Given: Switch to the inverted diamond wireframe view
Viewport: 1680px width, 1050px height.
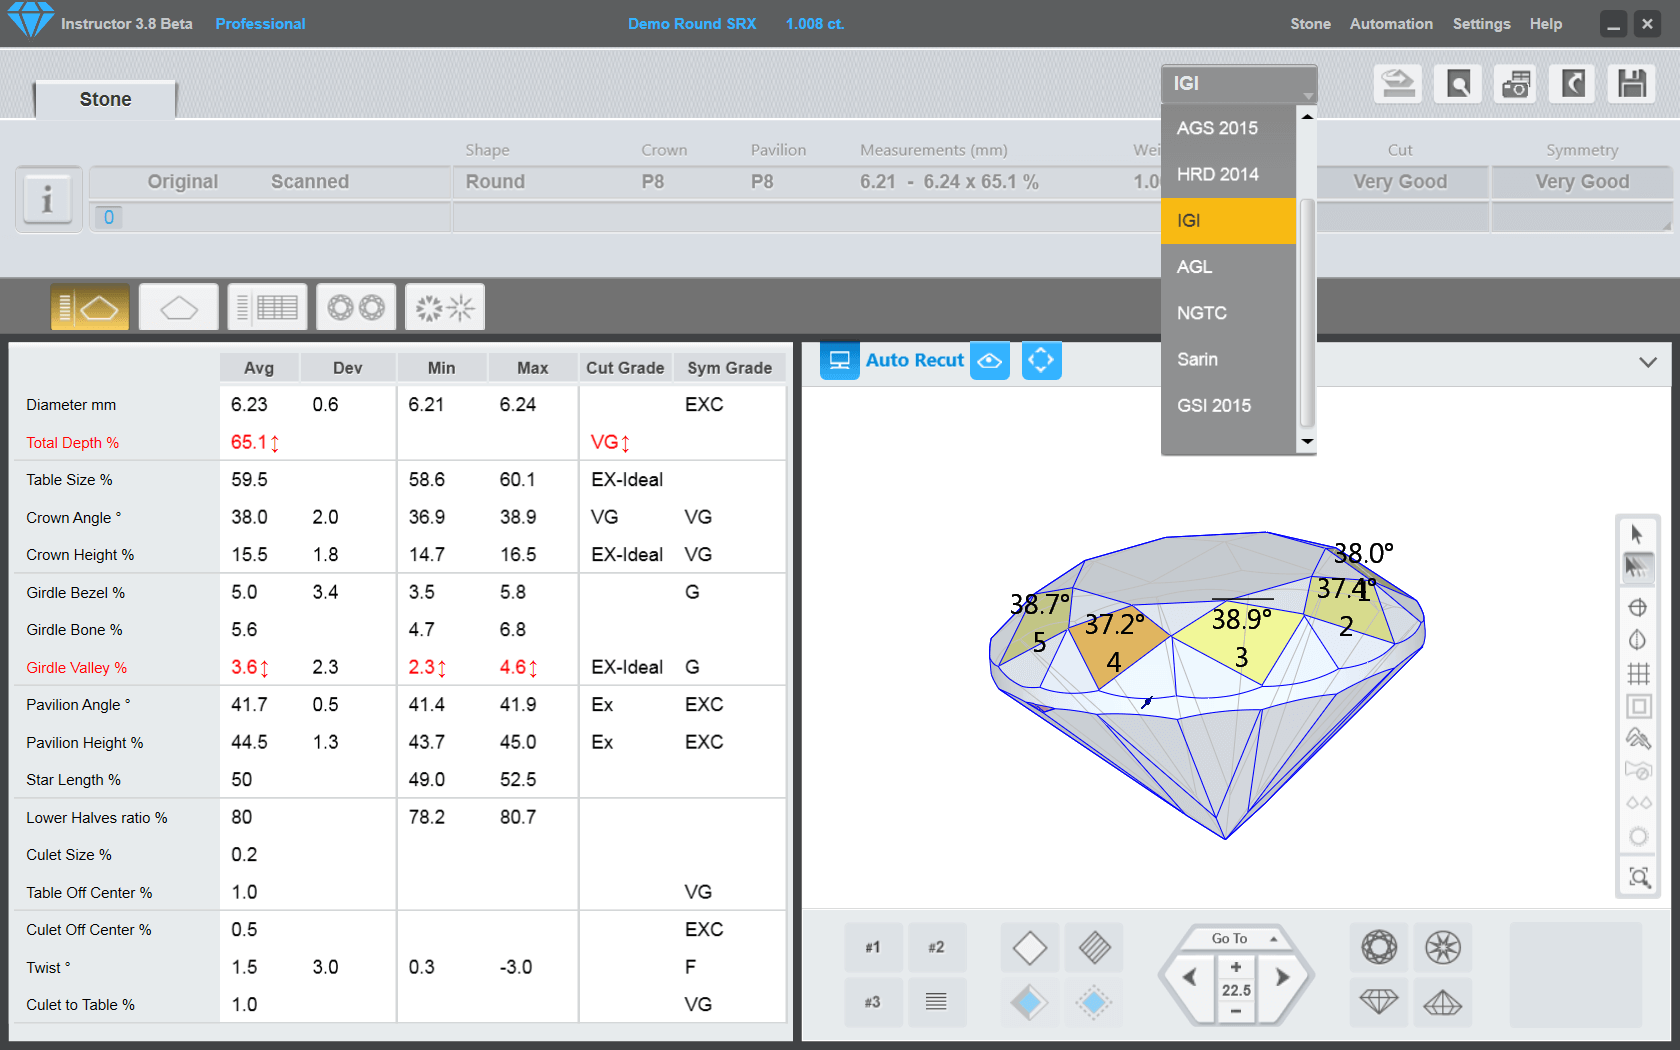Looking at the screenshot, I should (x=1443, y=1002).
